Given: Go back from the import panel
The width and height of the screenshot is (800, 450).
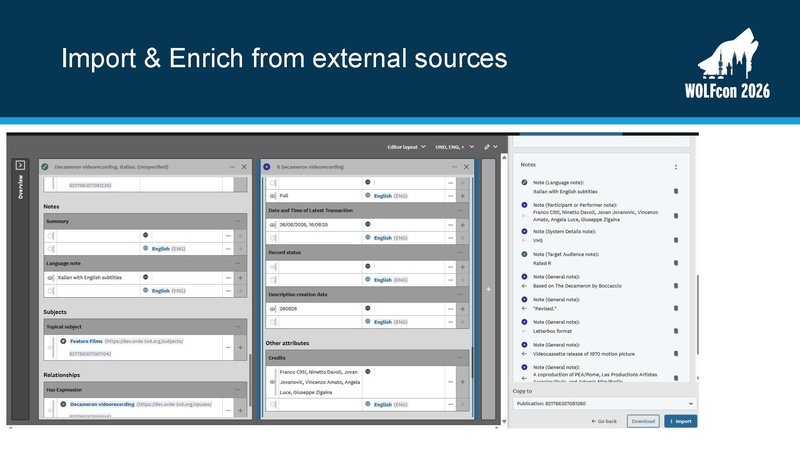Looking at the screenshot, I should (604, 421).
